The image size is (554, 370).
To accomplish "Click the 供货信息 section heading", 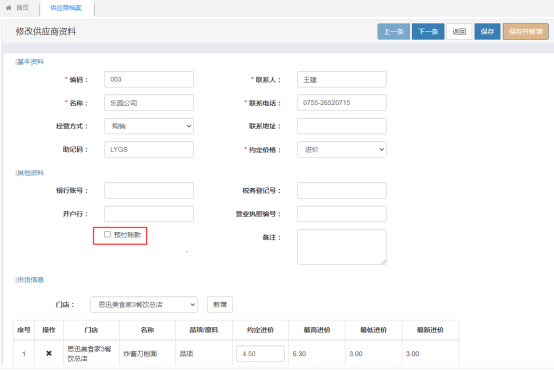I will [x=30, y=280].
